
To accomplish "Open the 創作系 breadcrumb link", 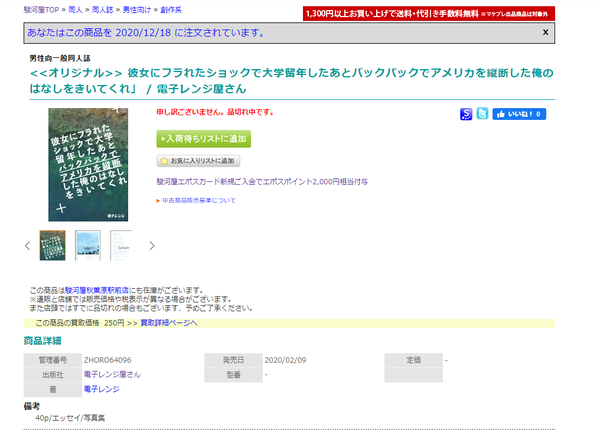I will pyautogui.click(x=171, y=10).
